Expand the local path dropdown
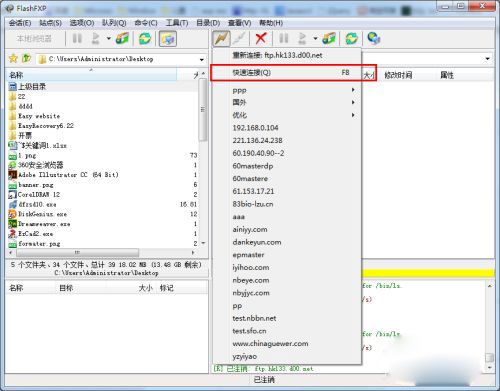 (202, 59)
